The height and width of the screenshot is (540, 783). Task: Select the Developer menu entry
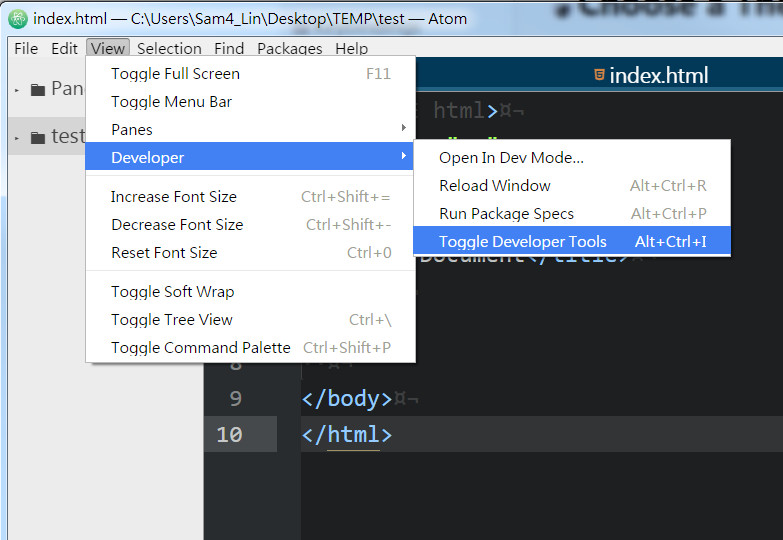[x=250, y=156]
